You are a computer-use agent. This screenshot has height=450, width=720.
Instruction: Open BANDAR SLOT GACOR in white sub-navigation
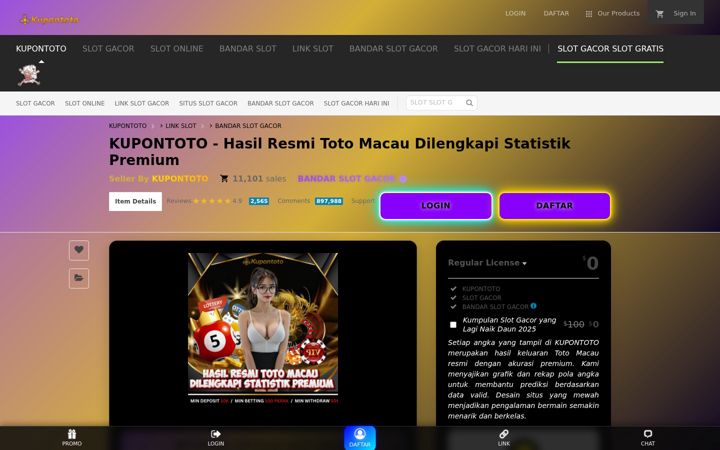coord(281,103)
